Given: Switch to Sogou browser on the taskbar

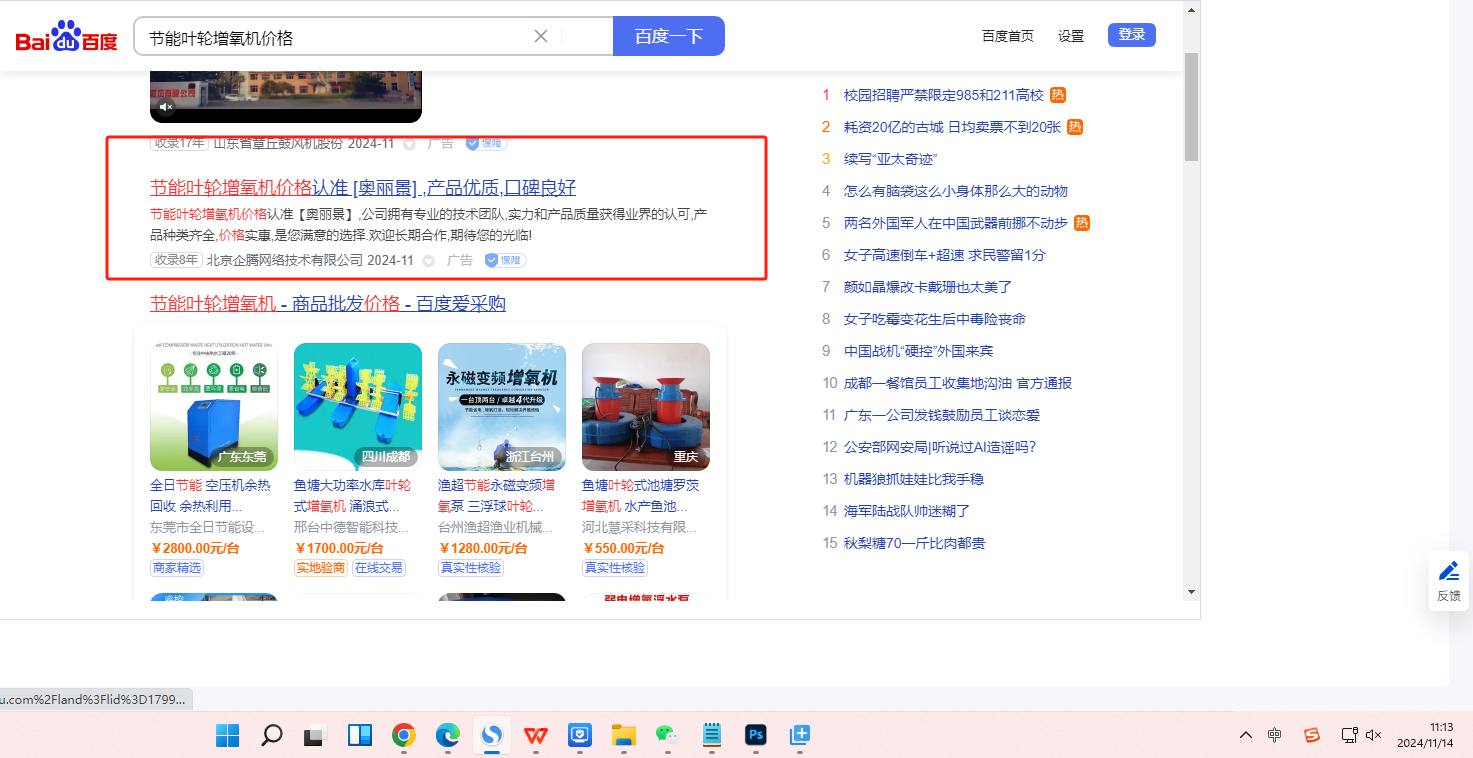Looking at the screenshot, I should (x=491, y=736).
